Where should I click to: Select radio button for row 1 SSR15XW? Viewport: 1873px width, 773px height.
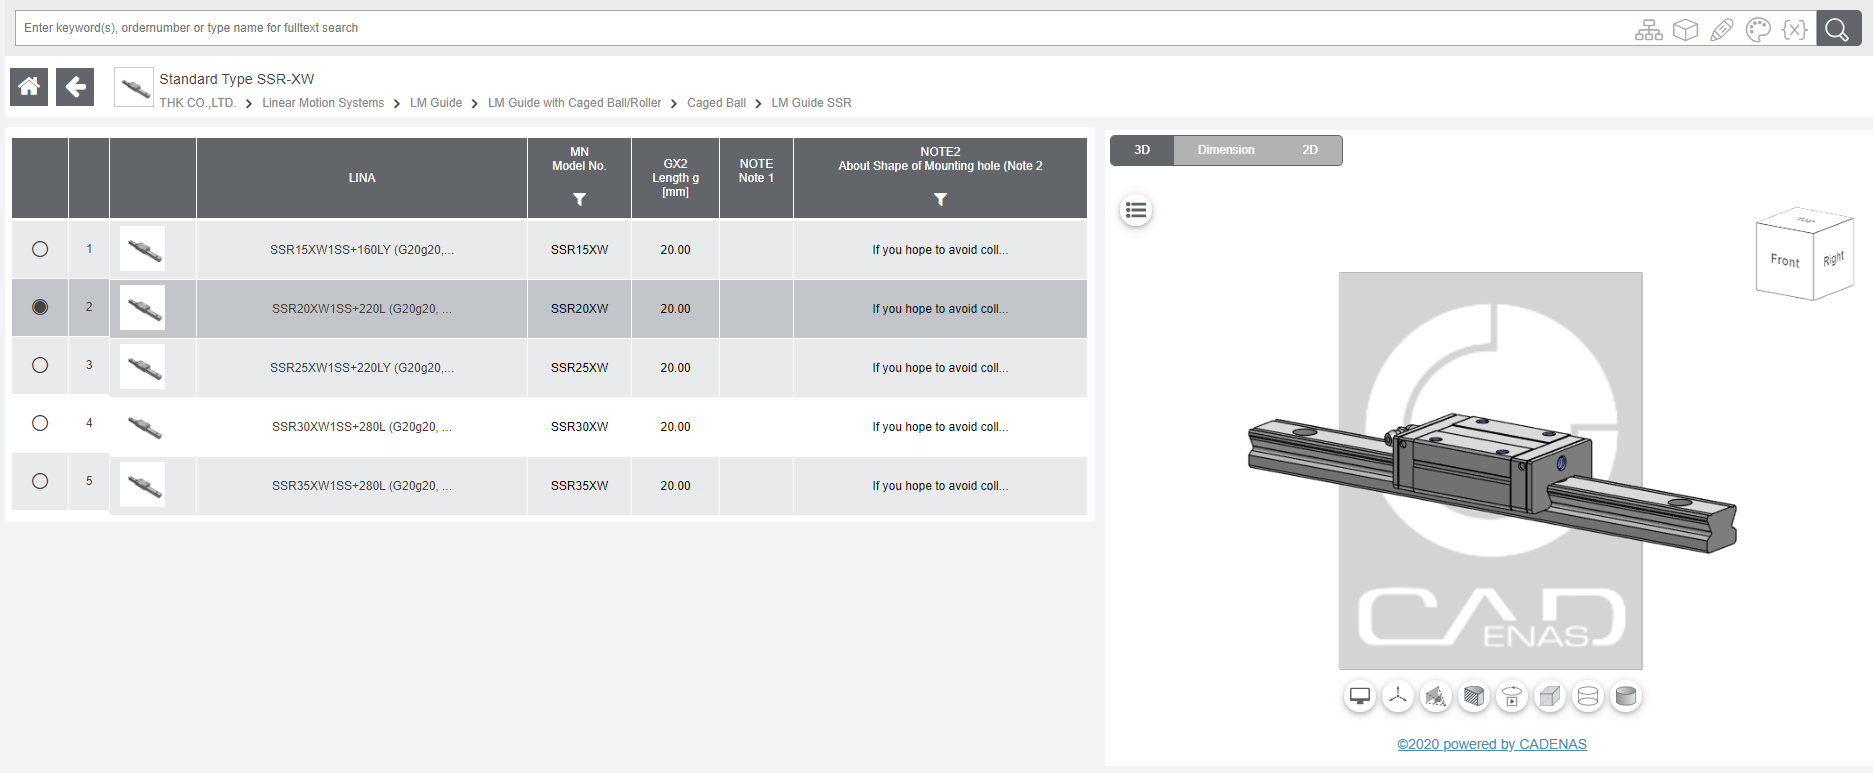40,249
